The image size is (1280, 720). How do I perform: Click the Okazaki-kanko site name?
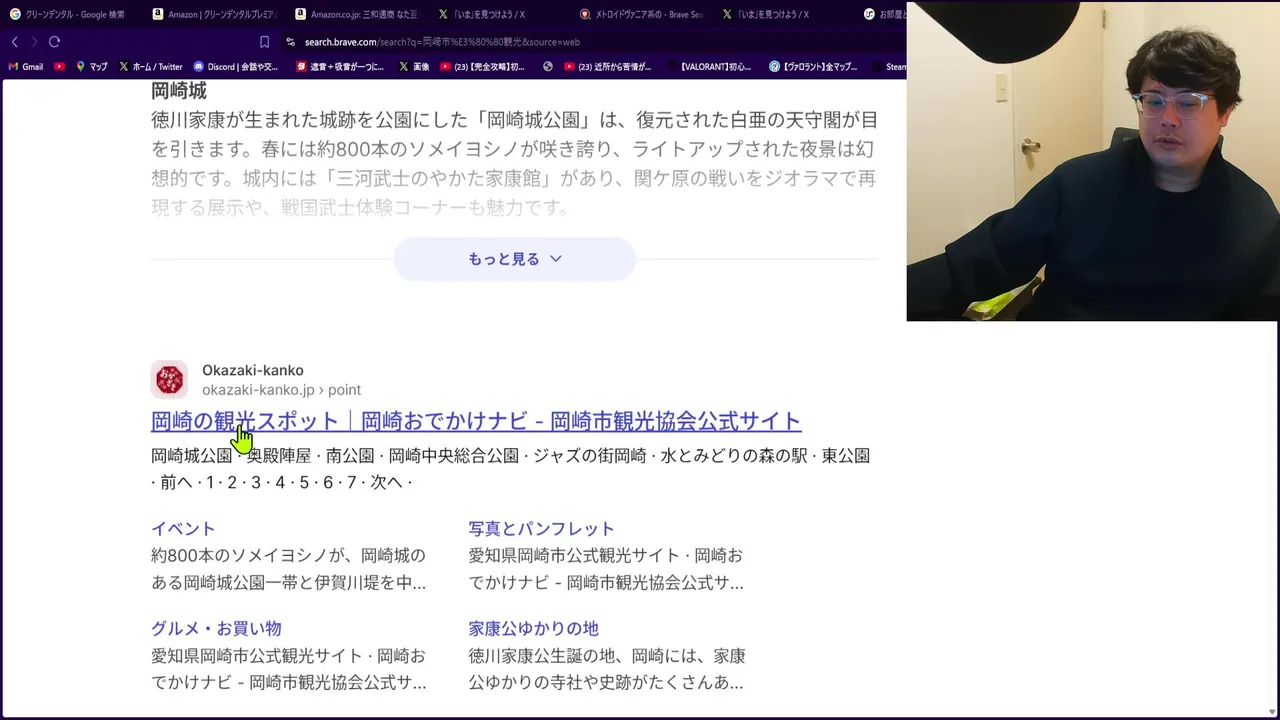(x=252, y=370)
